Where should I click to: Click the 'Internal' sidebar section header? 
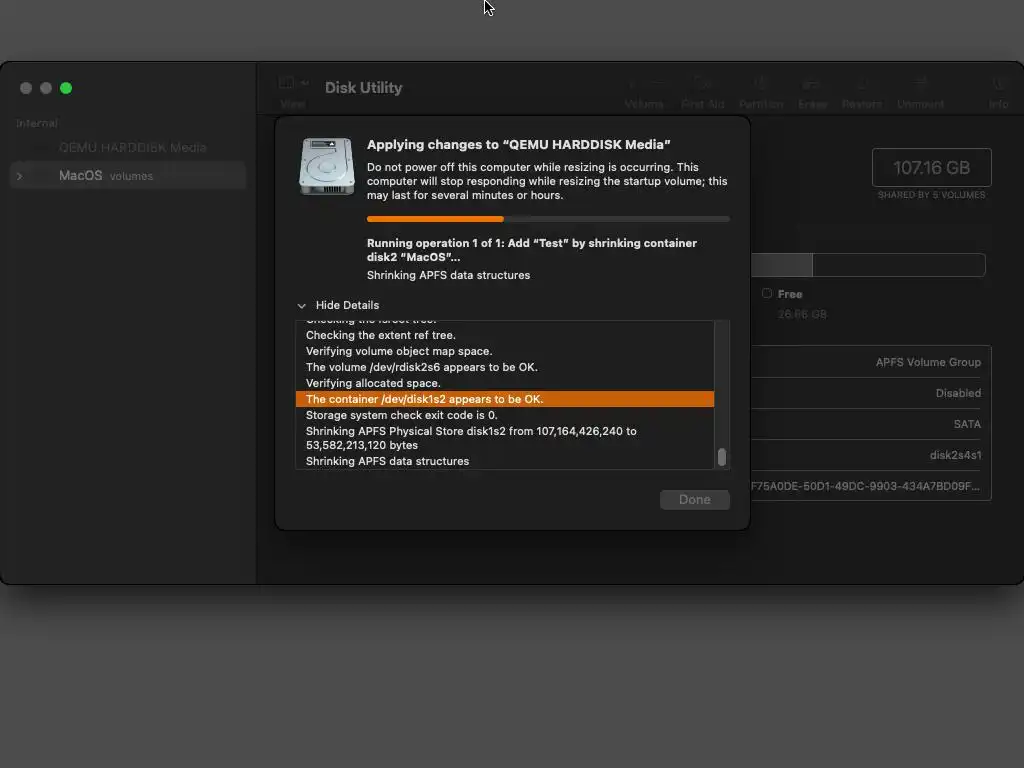point(37,123)
